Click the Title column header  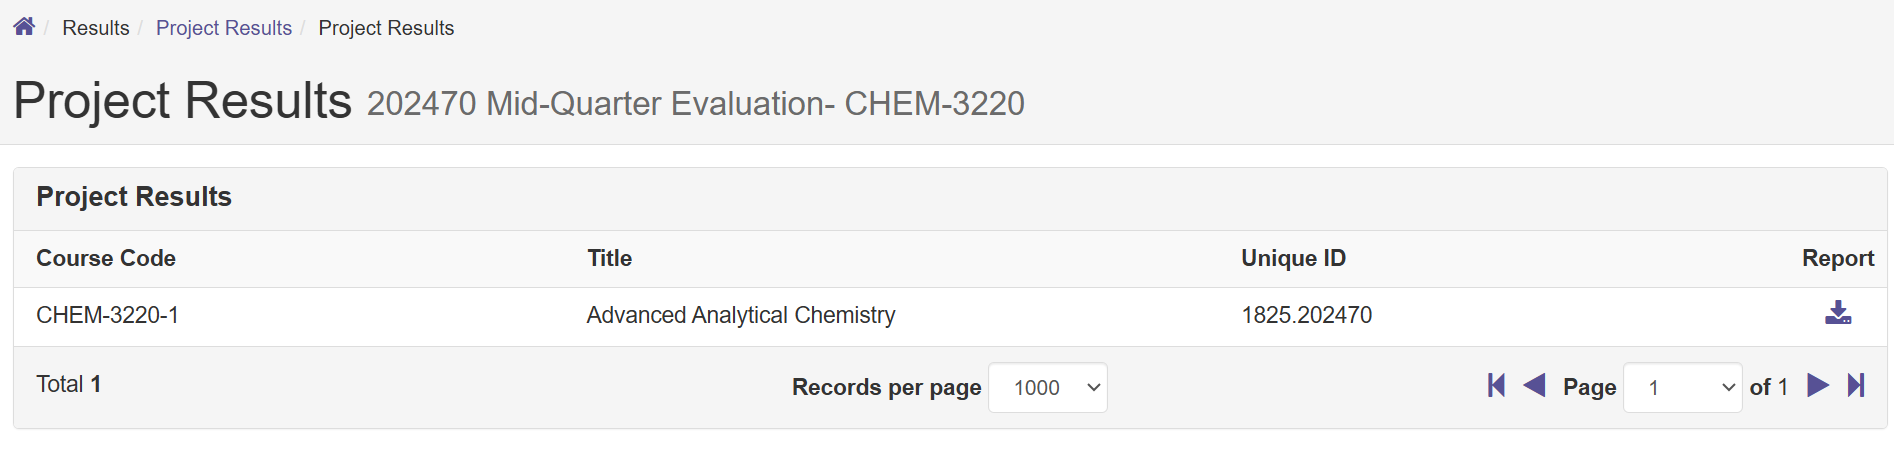coord(610,258)
